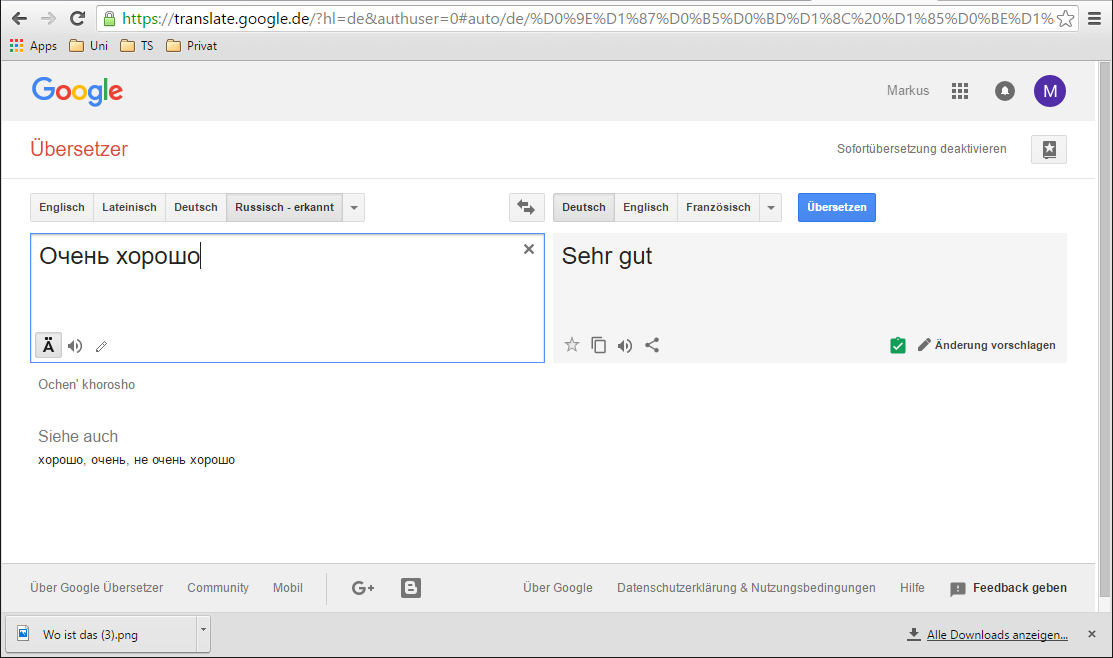Share the translation

coord(652,345)
